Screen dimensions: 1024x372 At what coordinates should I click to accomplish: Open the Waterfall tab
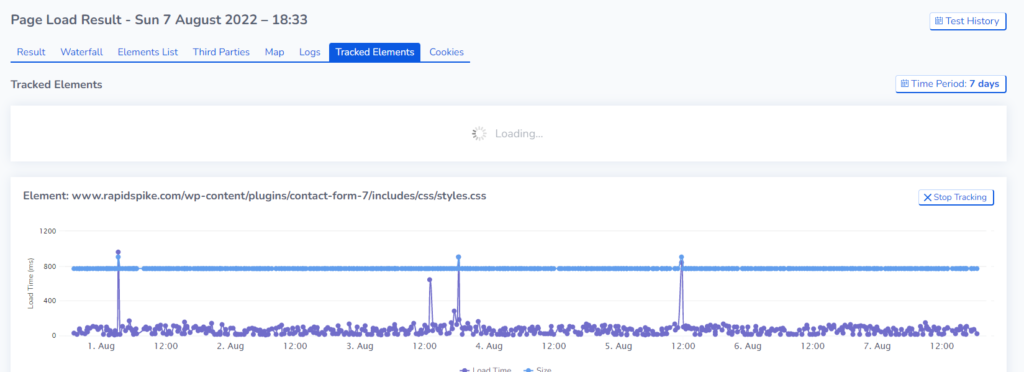pos(82,52)
